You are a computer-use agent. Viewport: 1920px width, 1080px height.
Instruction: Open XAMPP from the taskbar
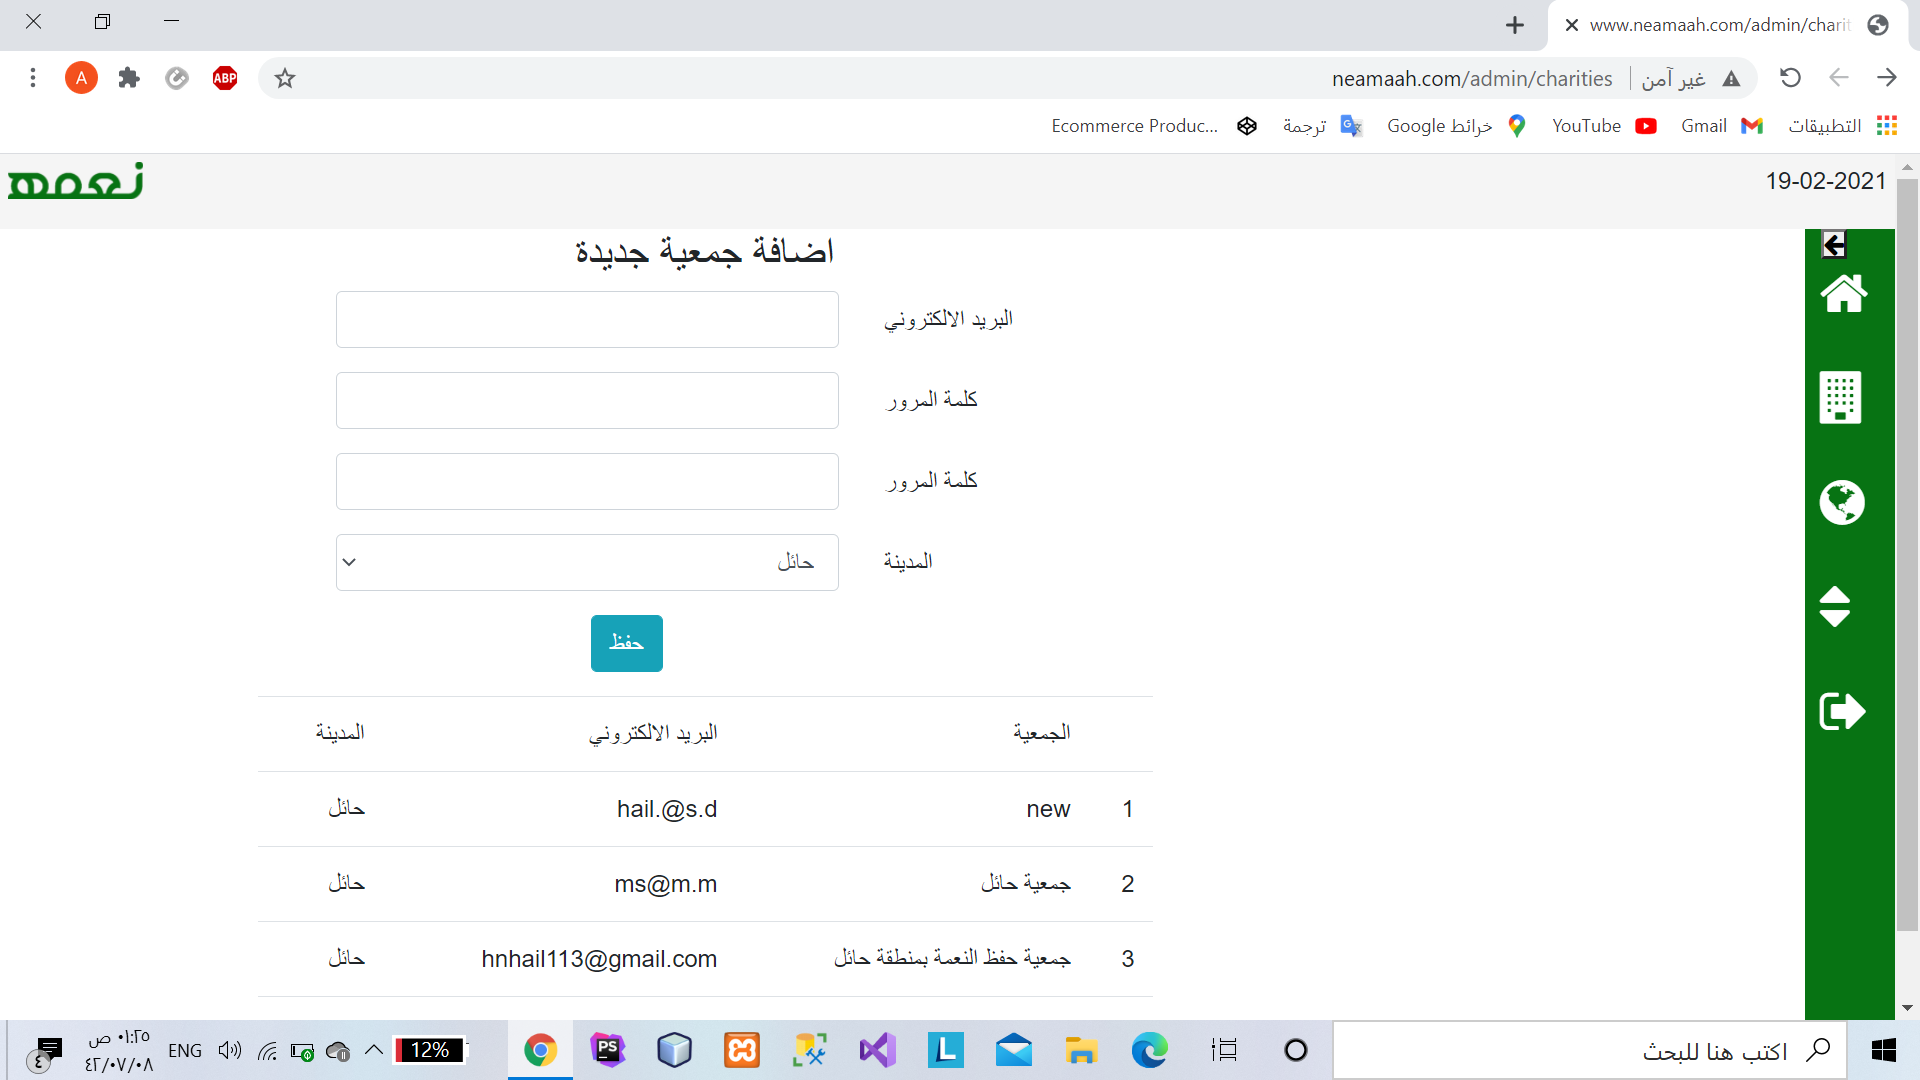click(742, 1050)
